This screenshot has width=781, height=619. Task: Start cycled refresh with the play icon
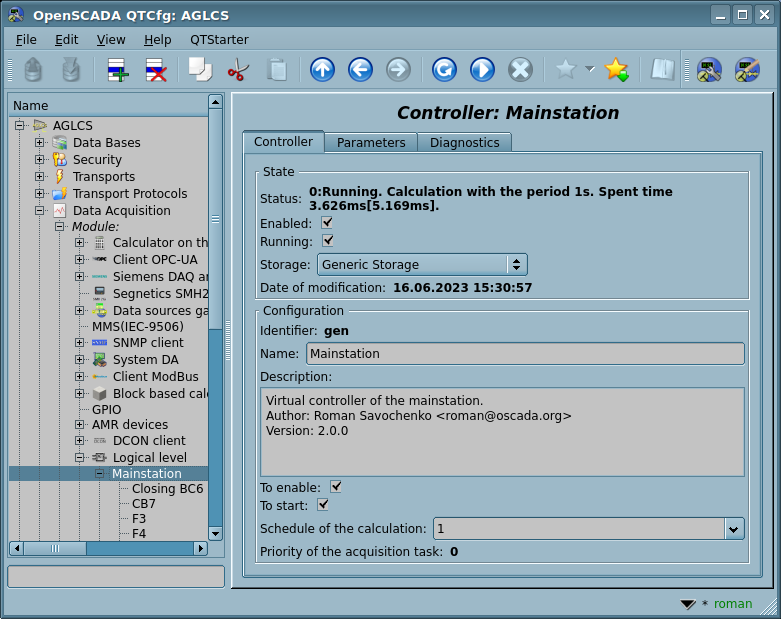click(x=482, y=70)
